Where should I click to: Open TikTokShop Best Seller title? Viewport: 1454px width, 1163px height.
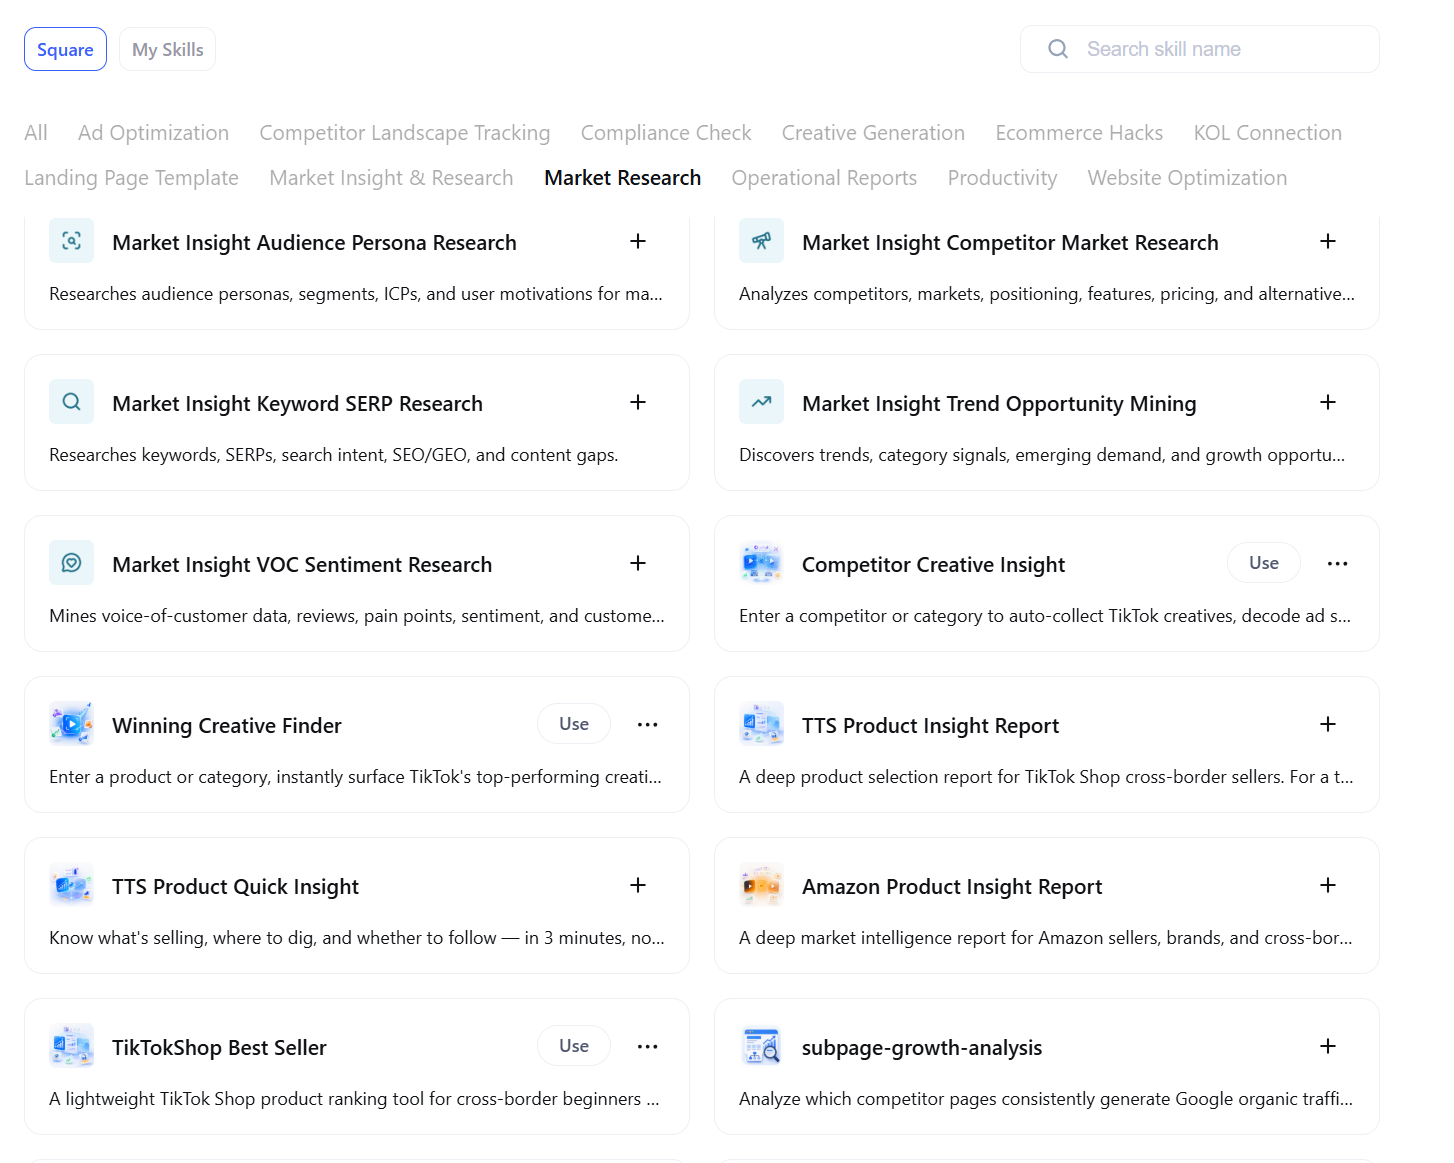pos(219,1047)
